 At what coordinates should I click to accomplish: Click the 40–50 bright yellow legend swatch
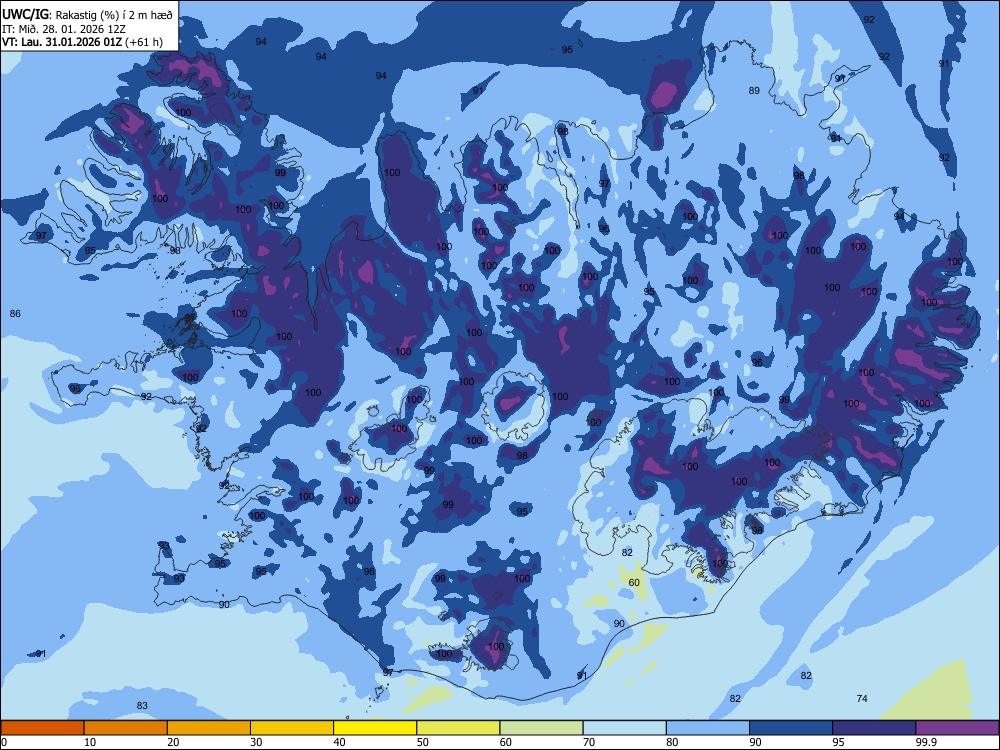(375, 728)
